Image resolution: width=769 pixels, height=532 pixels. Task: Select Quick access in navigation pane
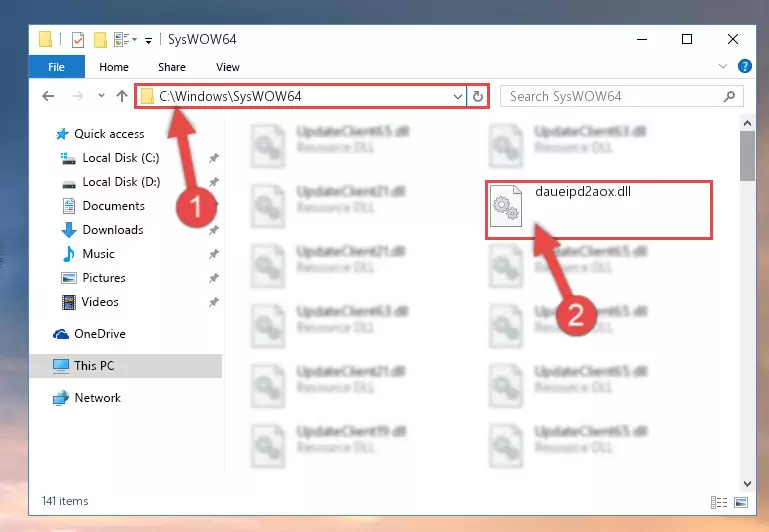109,134
